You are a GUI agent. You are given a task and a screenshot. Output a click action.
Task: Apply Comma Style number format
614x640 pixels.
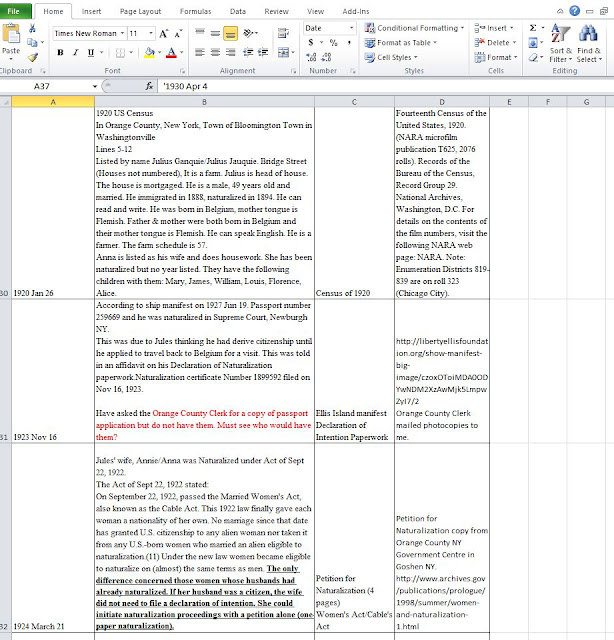349,42
